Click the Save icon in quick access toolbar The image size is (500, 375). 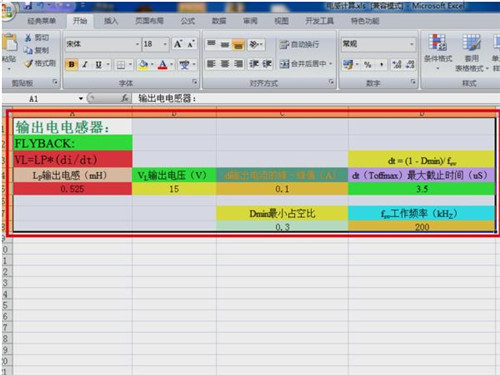pyautogui.click(x=28, y=6)
